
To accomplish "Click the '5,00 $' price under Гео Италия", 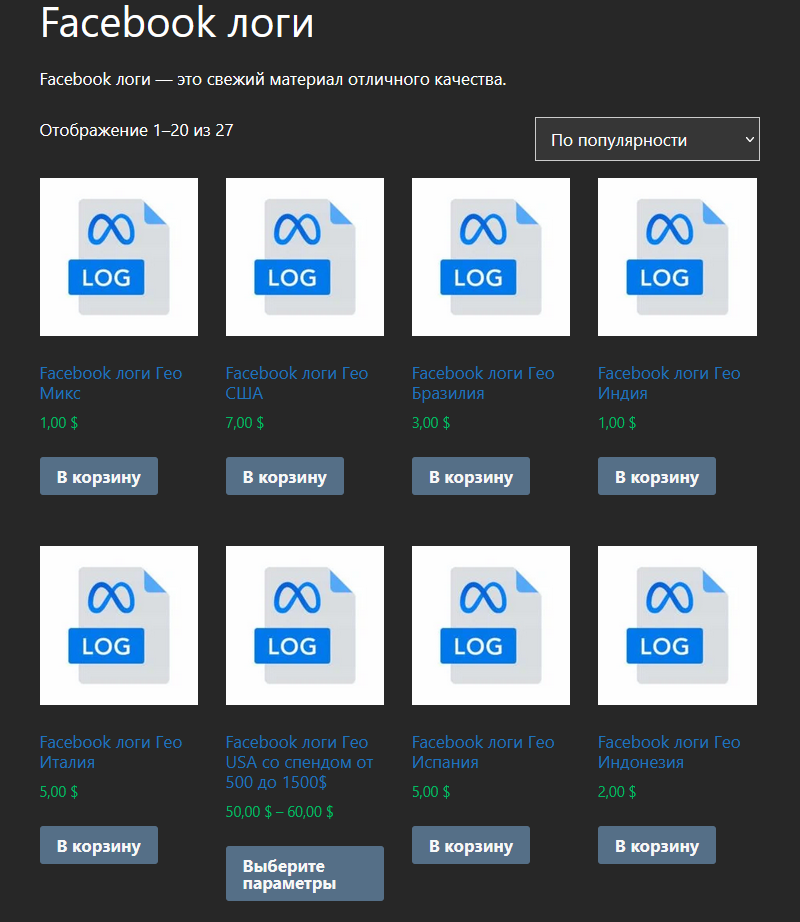I will click(x=59, y=792).
